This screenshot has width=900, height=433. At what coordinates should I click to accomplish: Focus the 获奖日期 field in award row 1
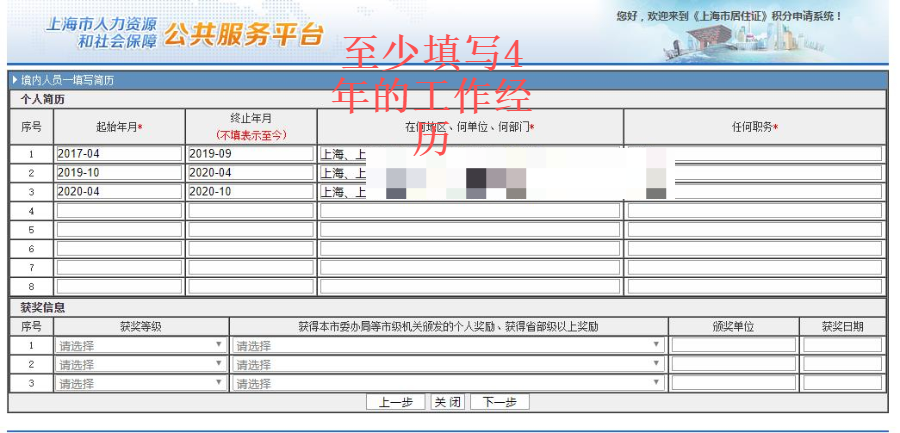[842, 345]
